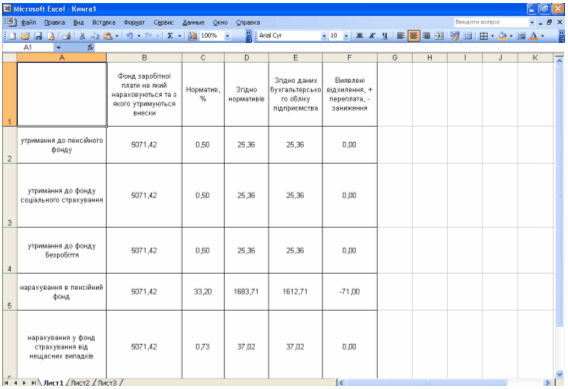Click the Merge and Center icon
The height and width of the screenshot is (389, 568).
point(439,36)
